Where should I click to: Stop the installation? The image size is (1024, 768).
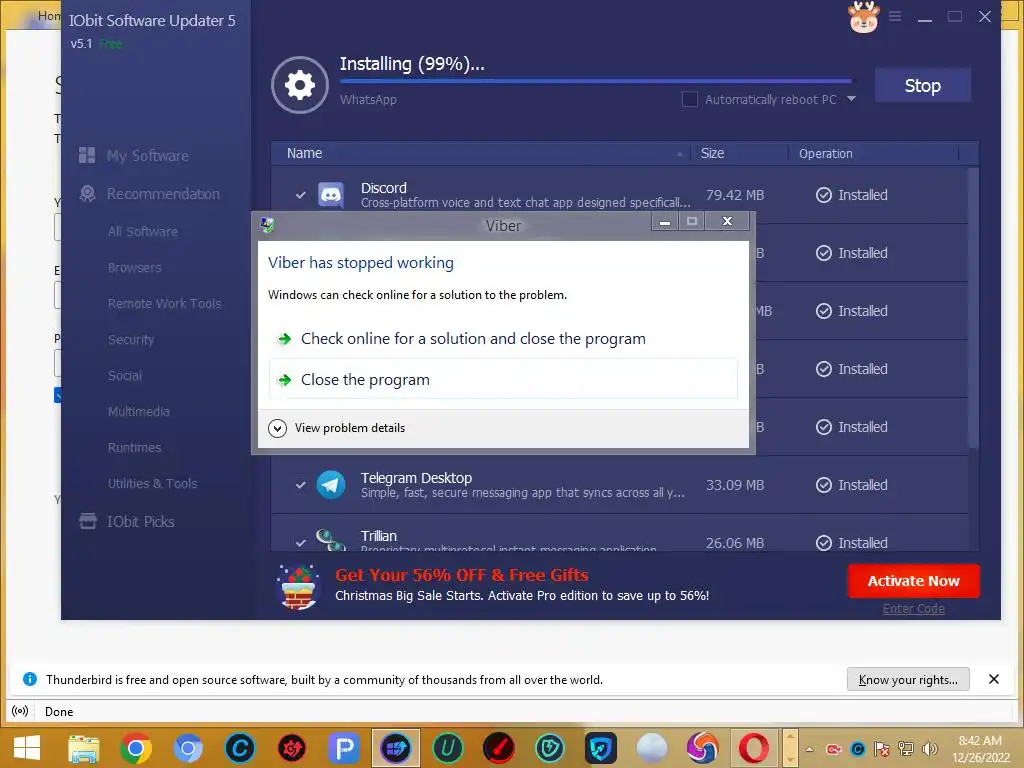(922, 85)
